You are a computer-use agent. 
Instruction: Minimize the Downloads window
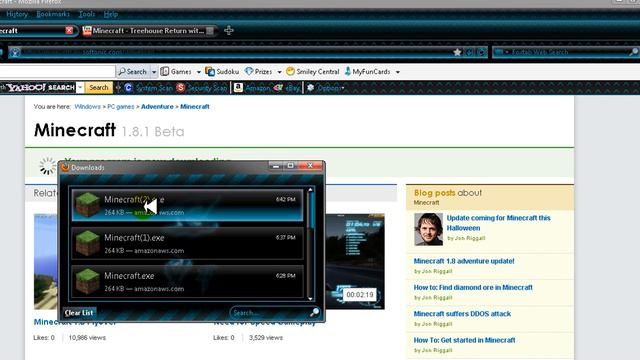[276, 166]
